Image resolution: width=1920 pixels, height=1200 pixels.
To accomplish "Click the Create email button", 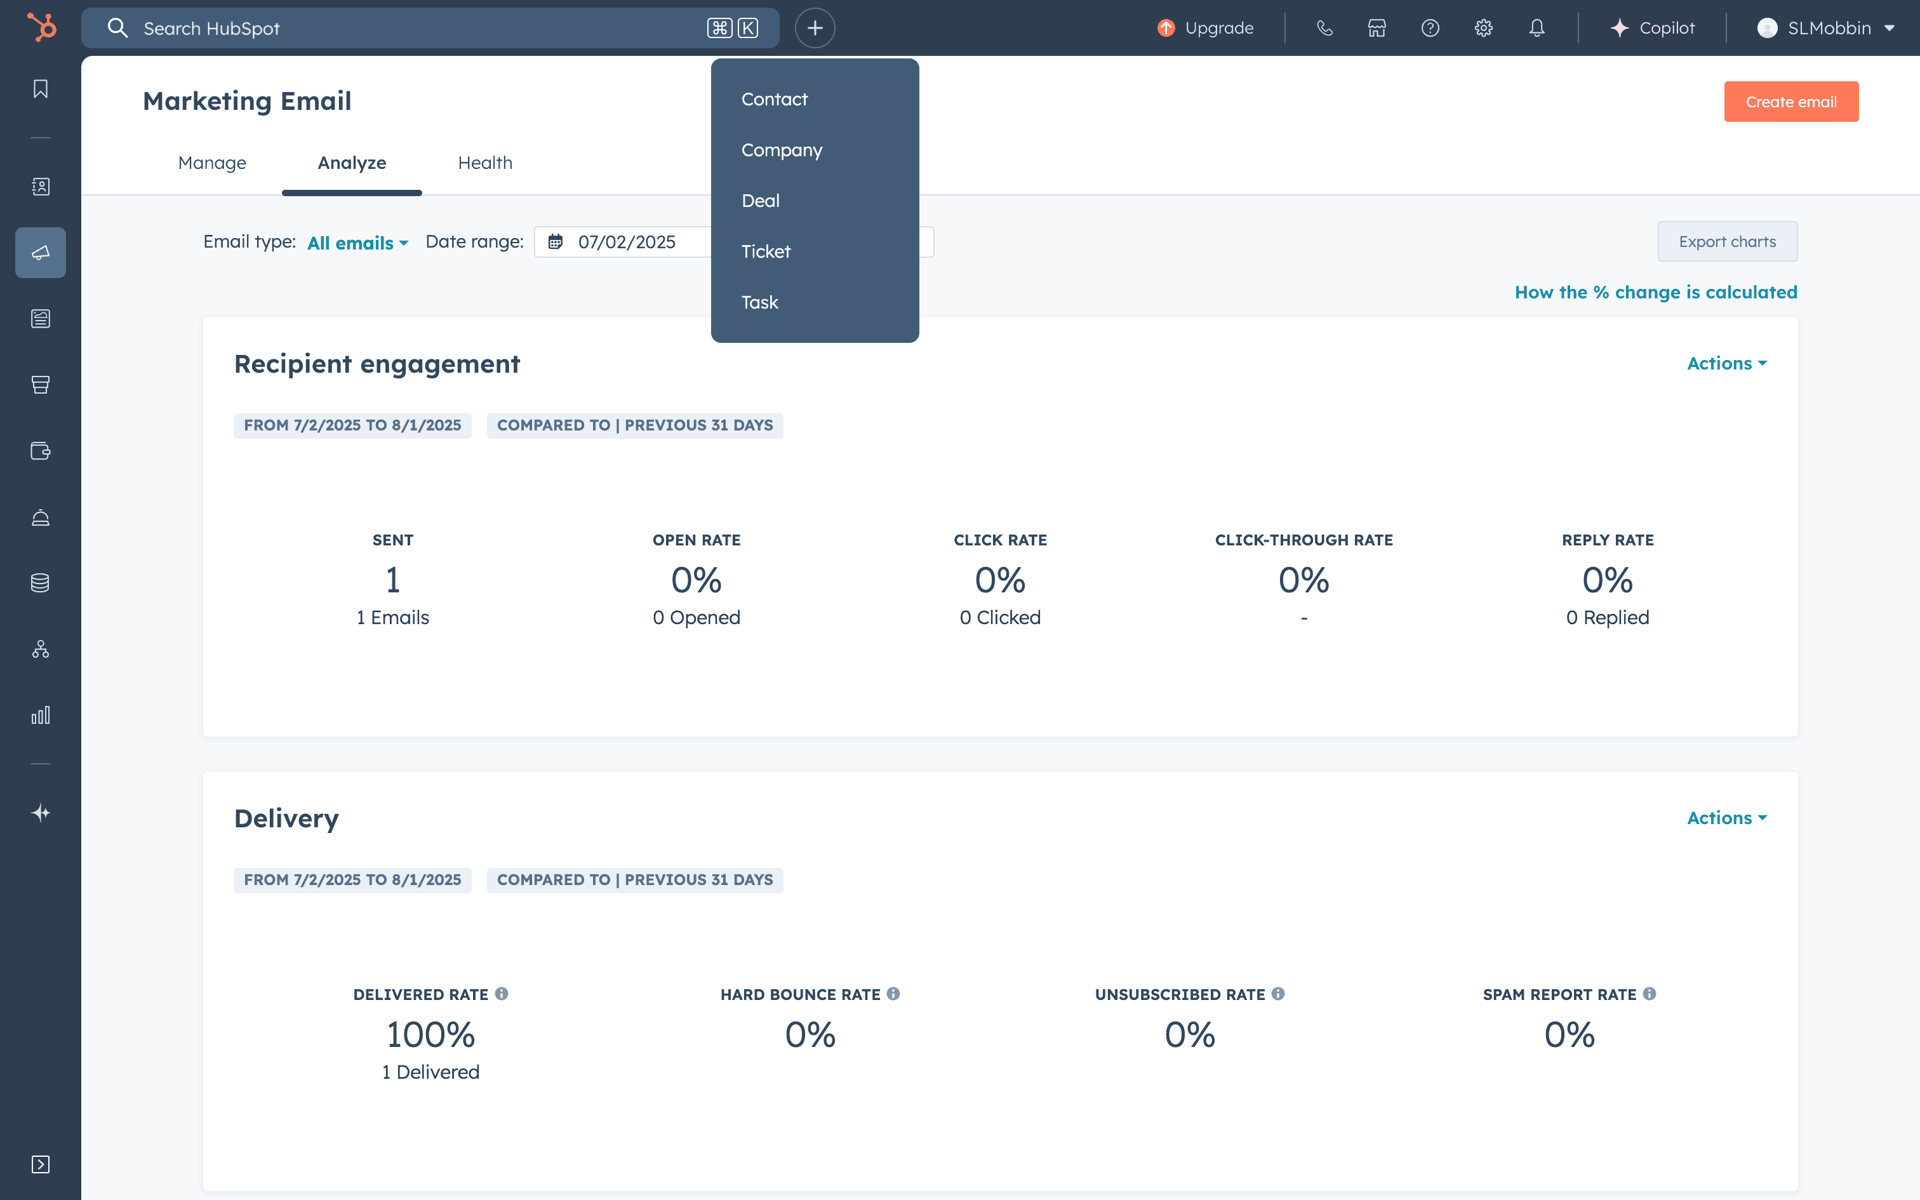I will click(x=1791, y=102).
